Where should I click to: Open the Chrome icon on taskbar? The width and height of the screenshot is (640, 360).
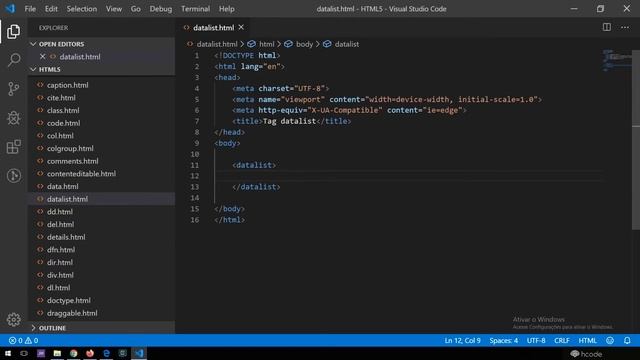(x=73, y=353)
